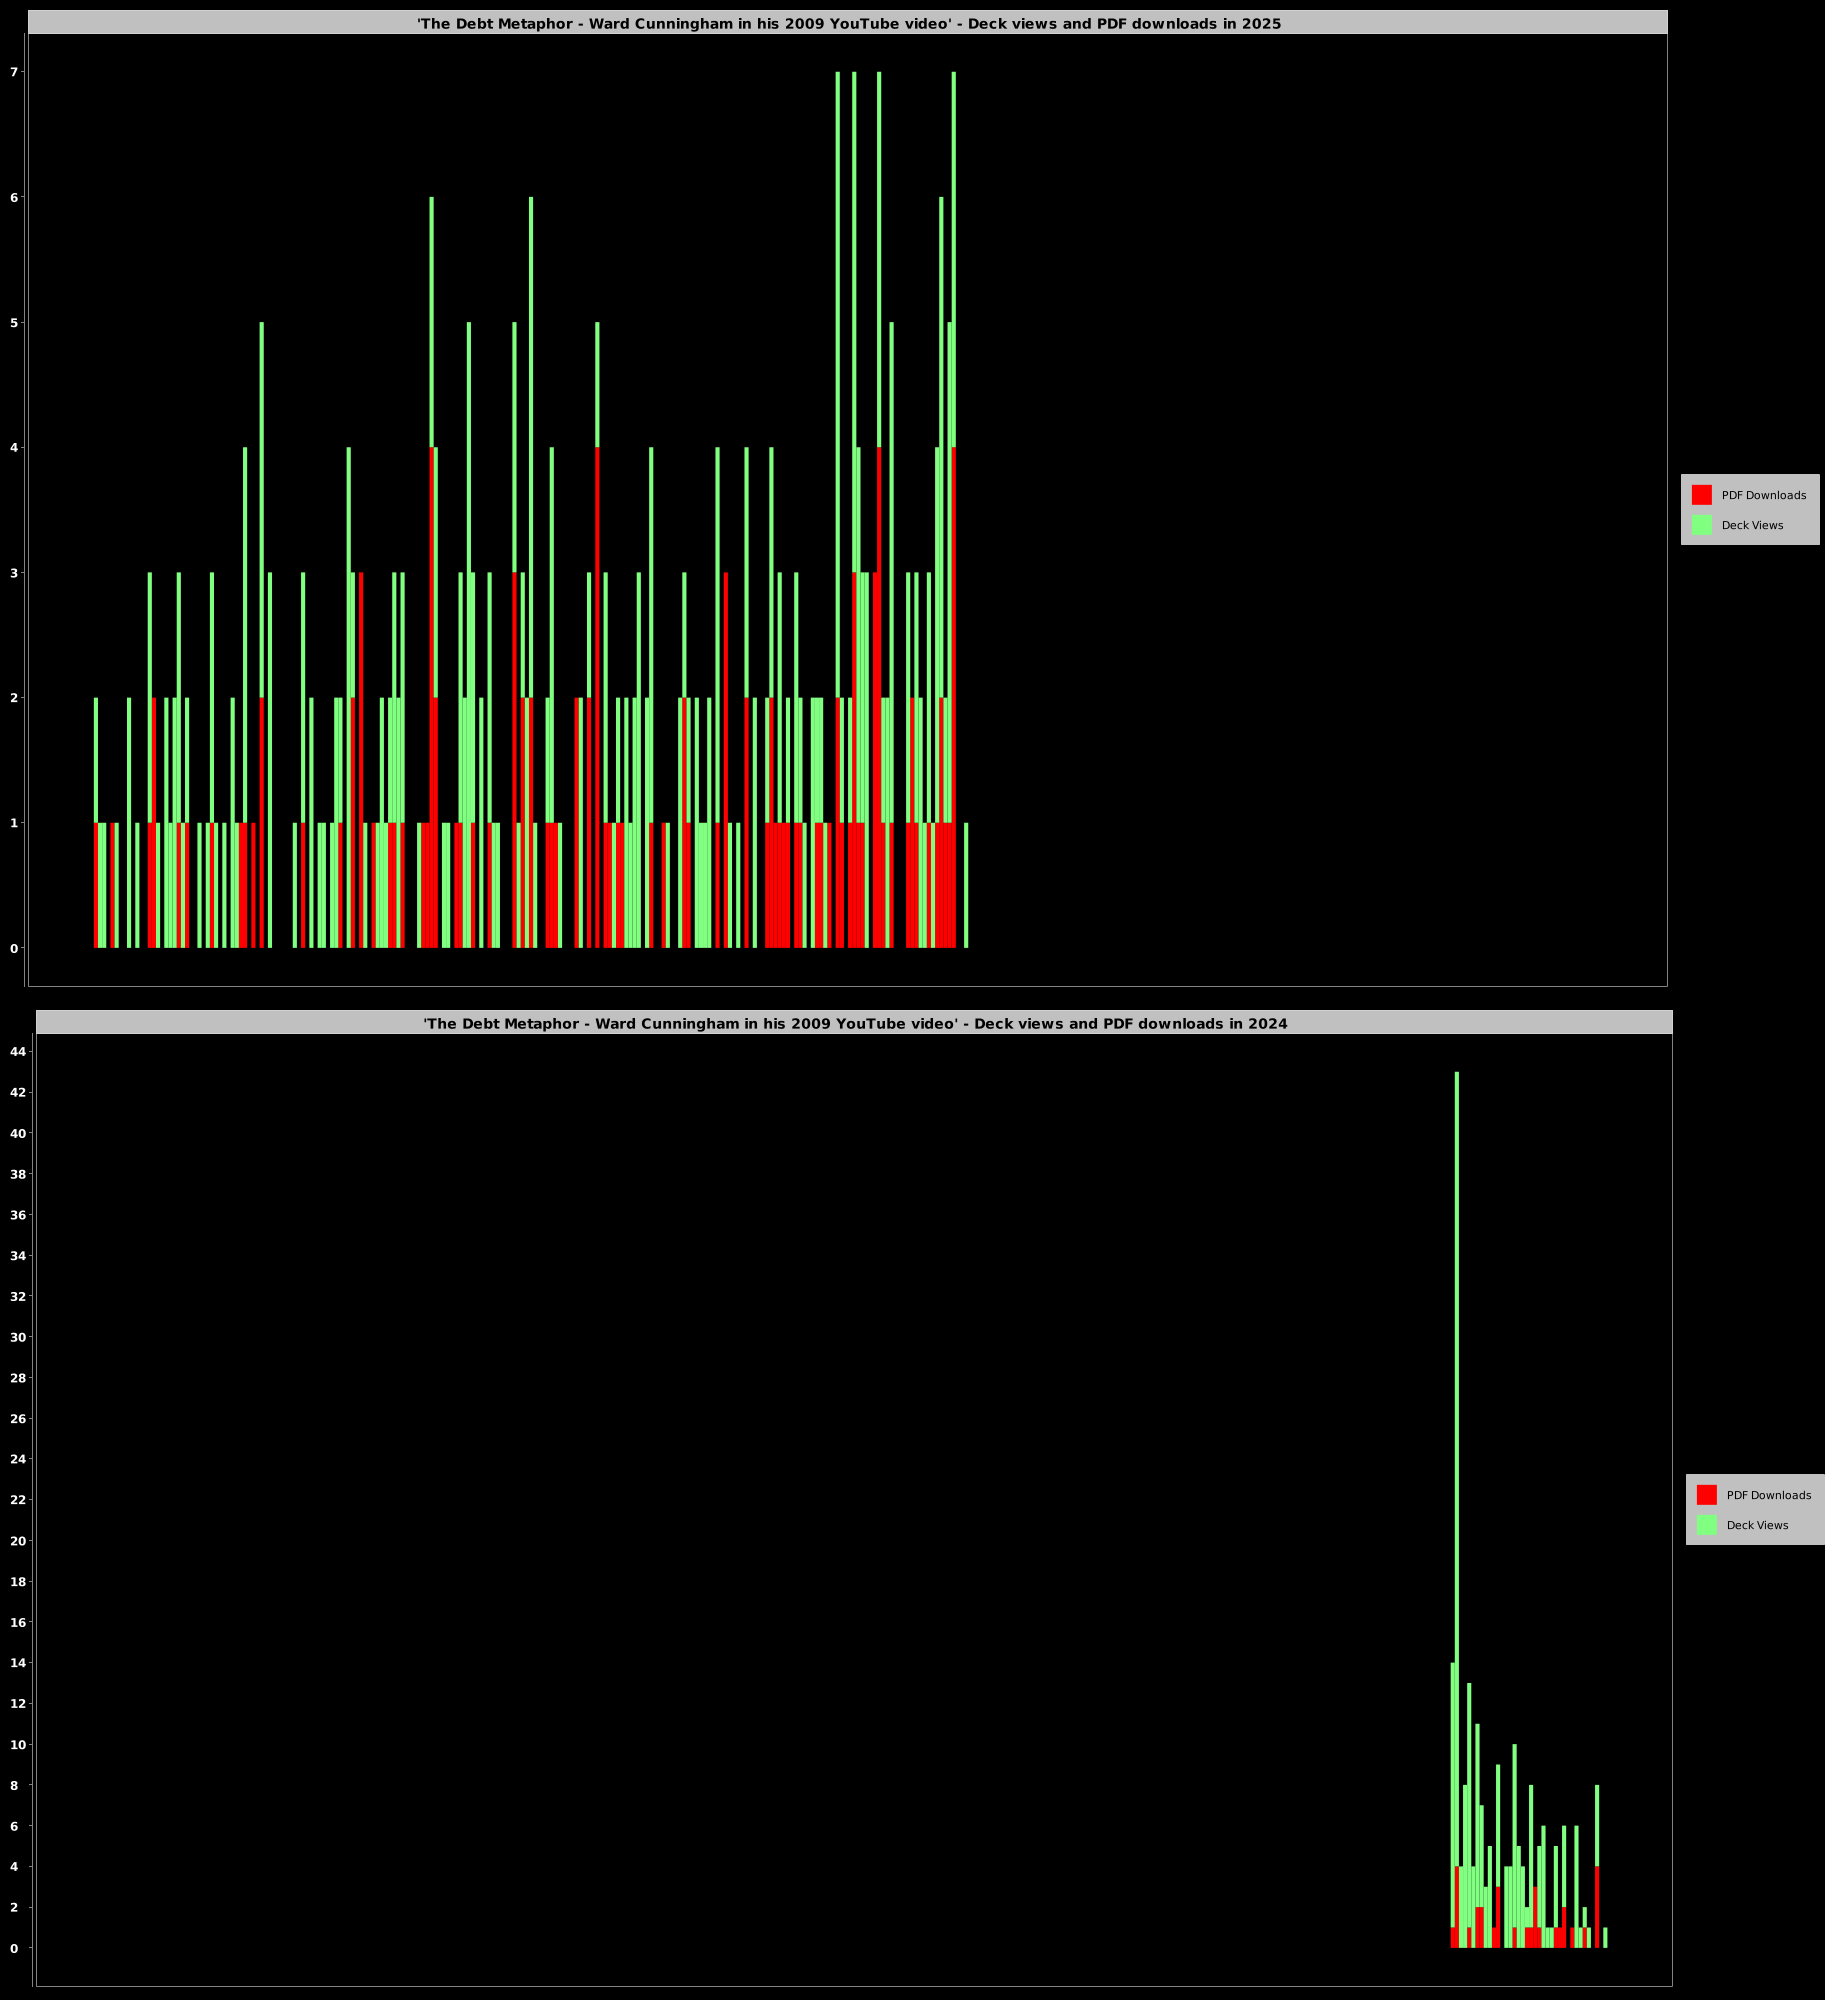Click y-axis label 0 on 2025 chart
Viewport: 1825px width, 2000px height.
(x=14, y=948)
